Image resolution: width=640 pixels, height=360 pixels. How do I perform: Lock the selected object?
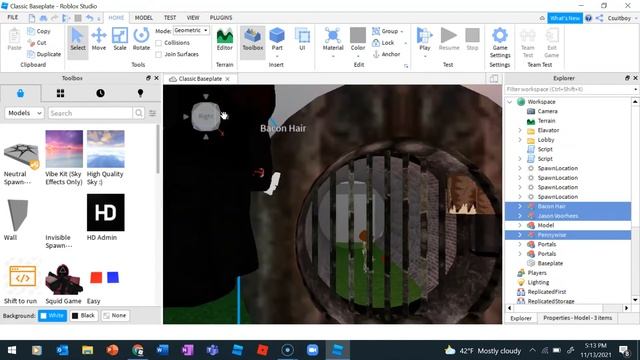point(383,43)
